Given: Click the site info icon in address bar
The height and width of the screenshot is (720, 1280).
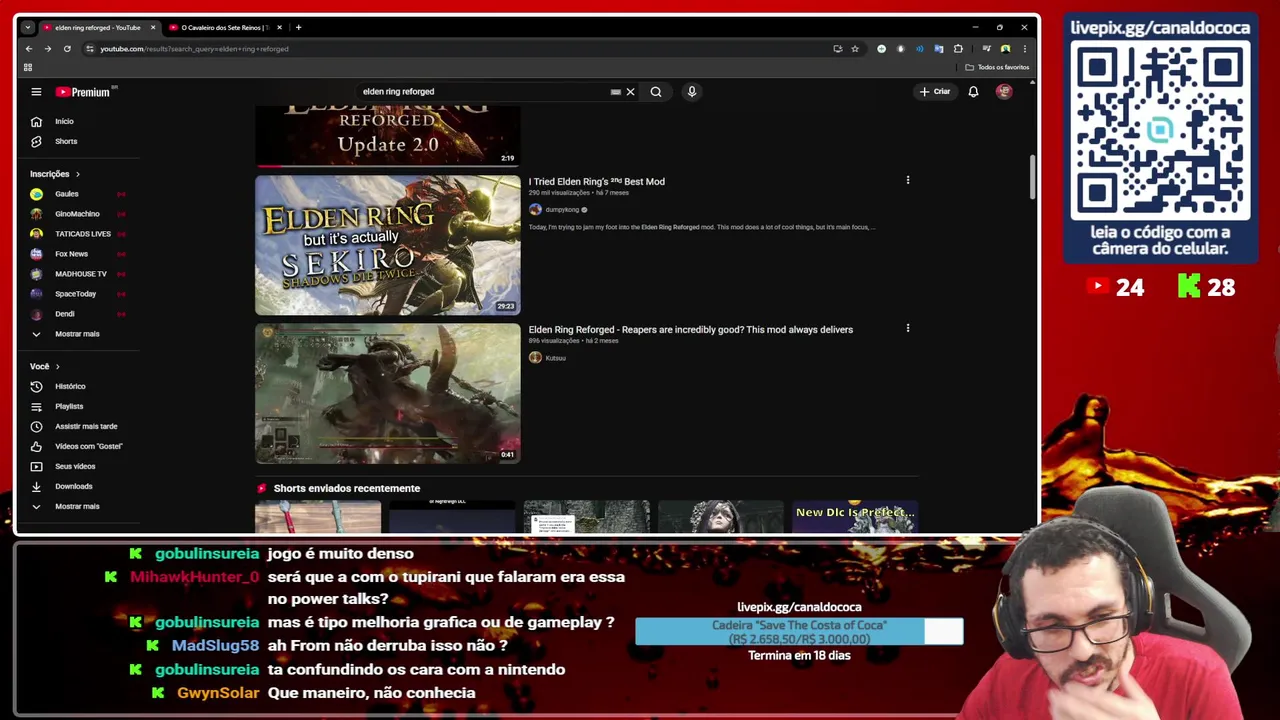Looking at the screenshot, I should point(90,49).
